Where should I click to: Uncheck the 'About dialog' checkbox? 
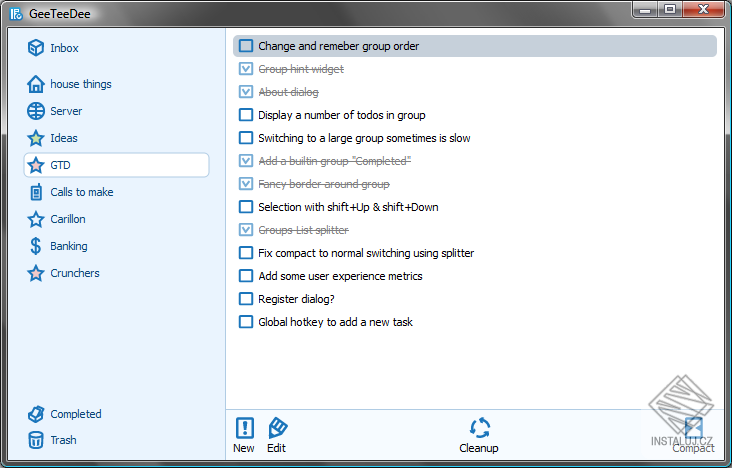coord(246,92)
